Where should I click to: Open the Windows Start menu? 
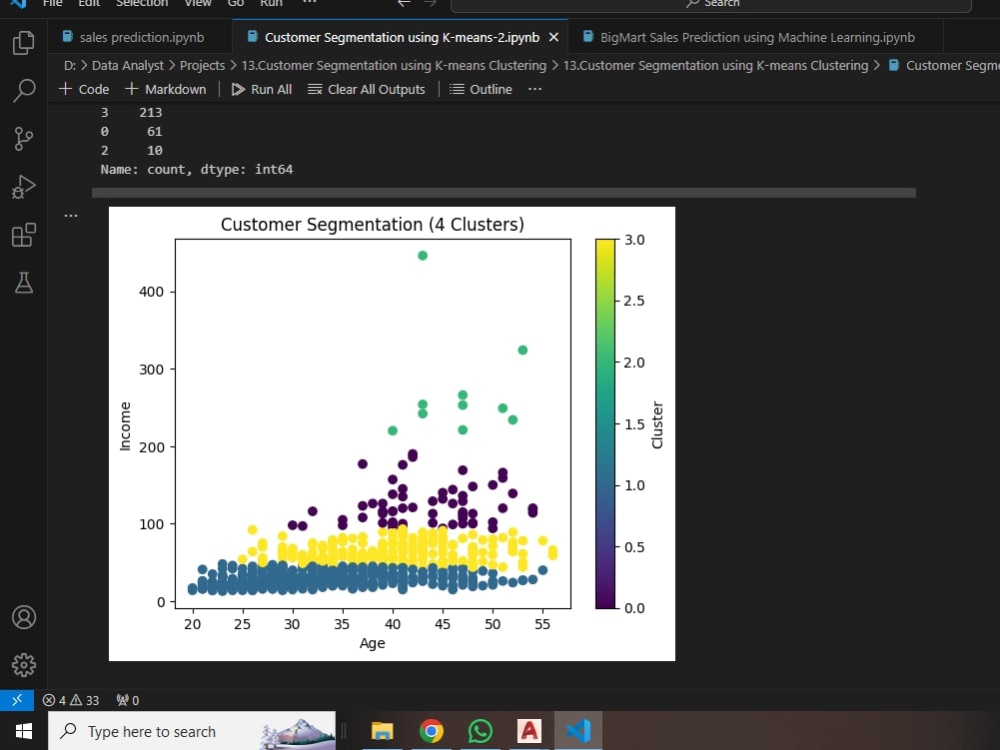(x=24, y=731)
